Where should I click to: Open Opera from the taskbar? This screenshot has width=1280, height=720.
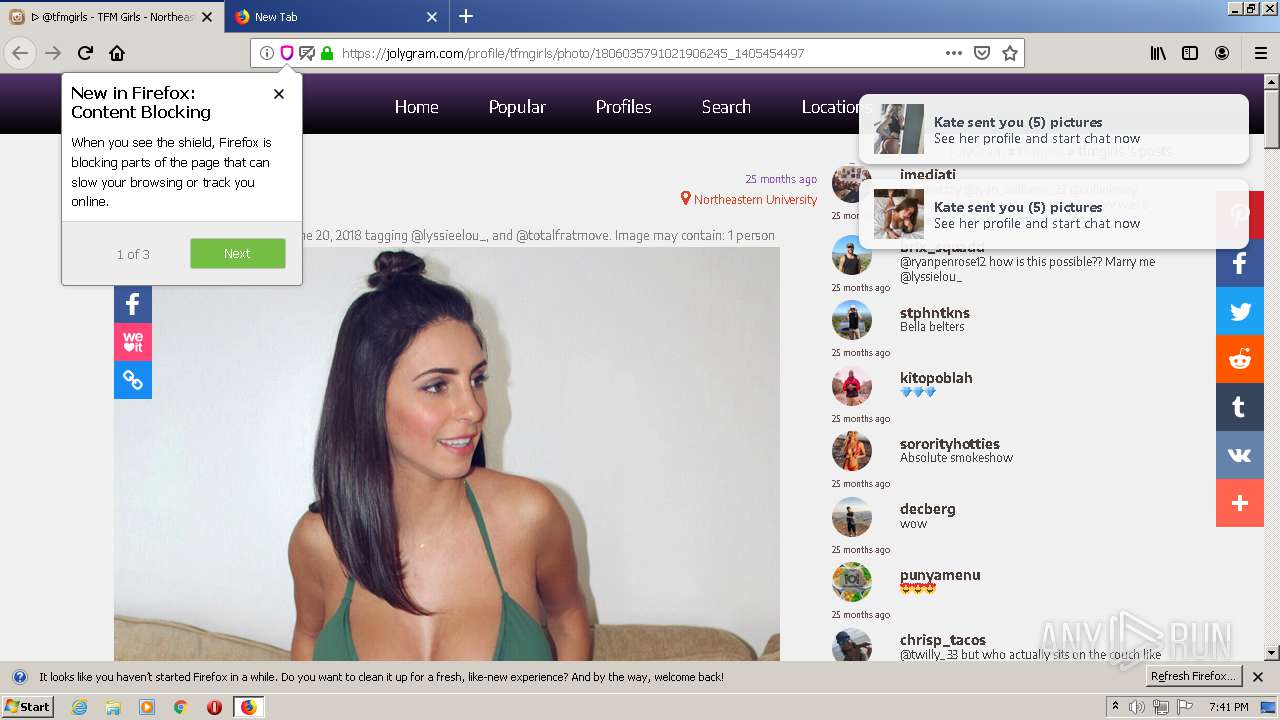(x=214, y=707)
